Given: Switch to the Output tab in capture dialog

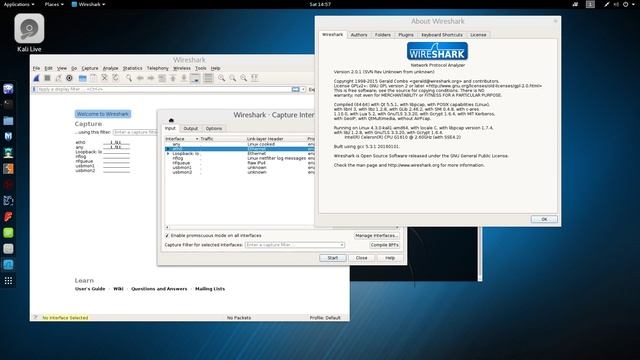Looking at the screenshot, I should point(190,128).
